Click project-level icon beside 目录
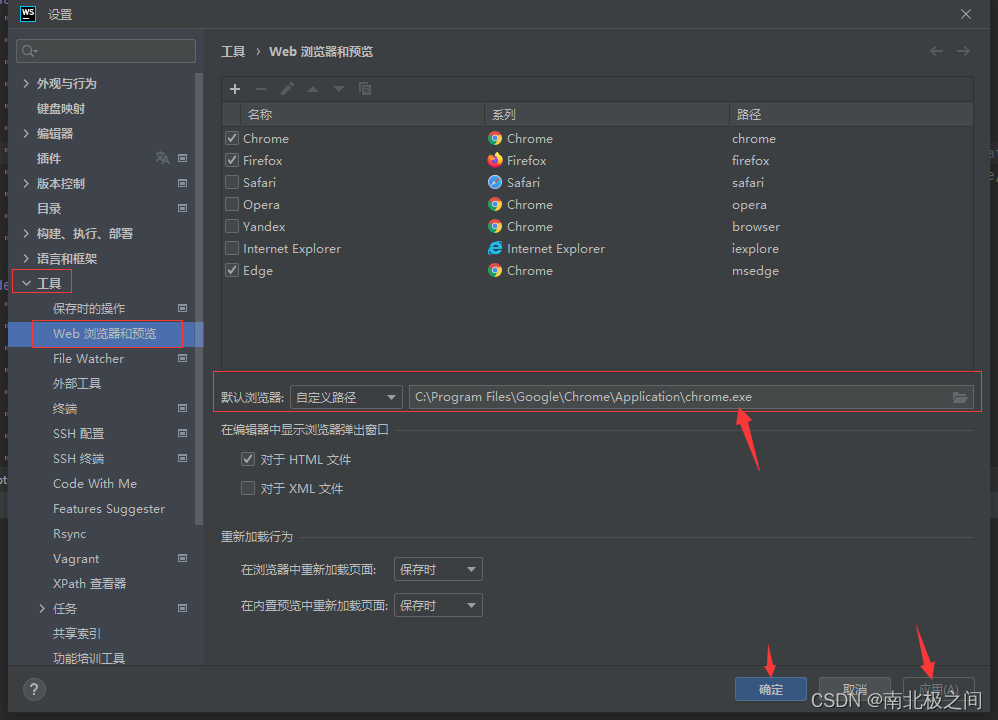Viewport: 998px width, 720px height. click(x=183, y=208)
